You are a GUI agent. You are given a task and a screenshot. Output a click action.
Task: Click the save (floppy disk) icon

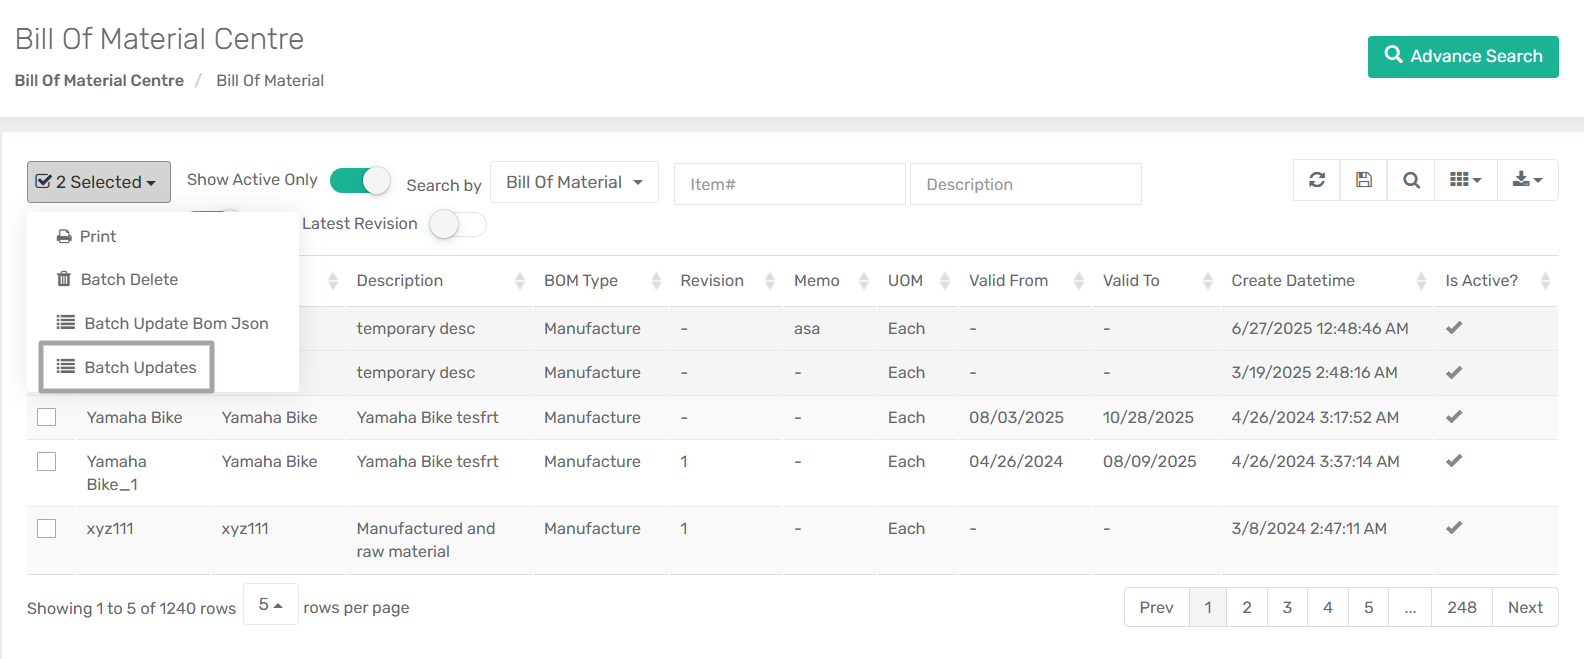1364,180
